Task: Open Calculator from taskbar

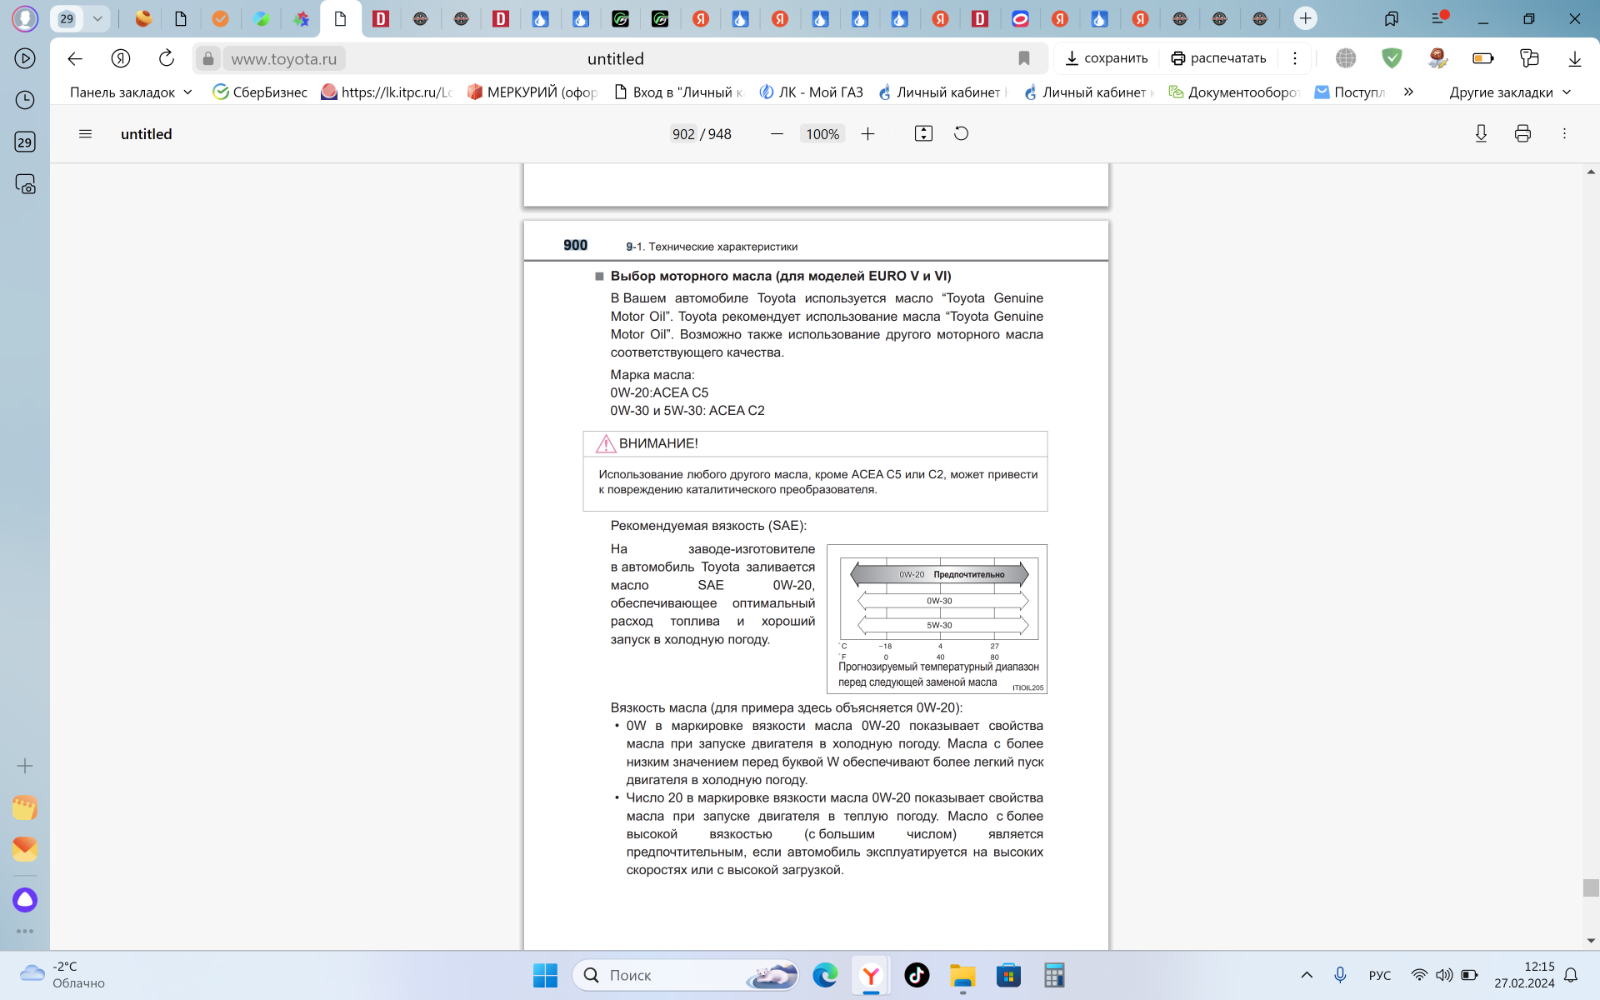Action: tap(1054, 975)
